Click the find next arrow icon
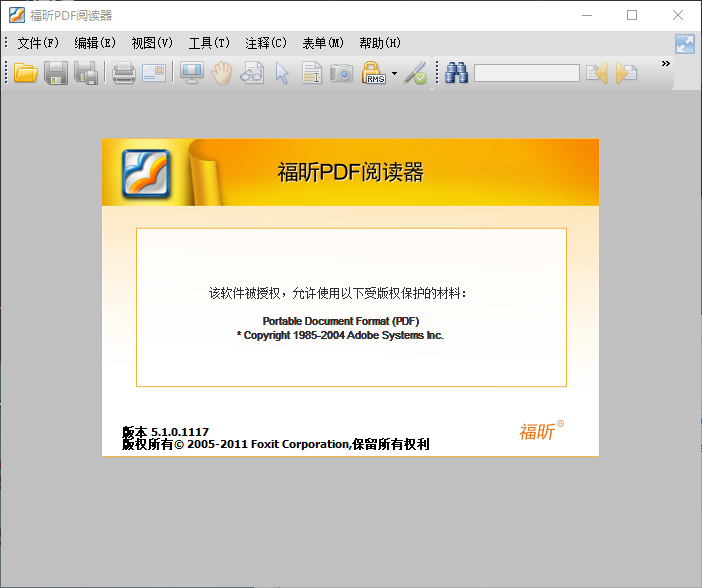The width and height of the screenshot is (702, 588). pyautogui.click(x=626, y=73)
